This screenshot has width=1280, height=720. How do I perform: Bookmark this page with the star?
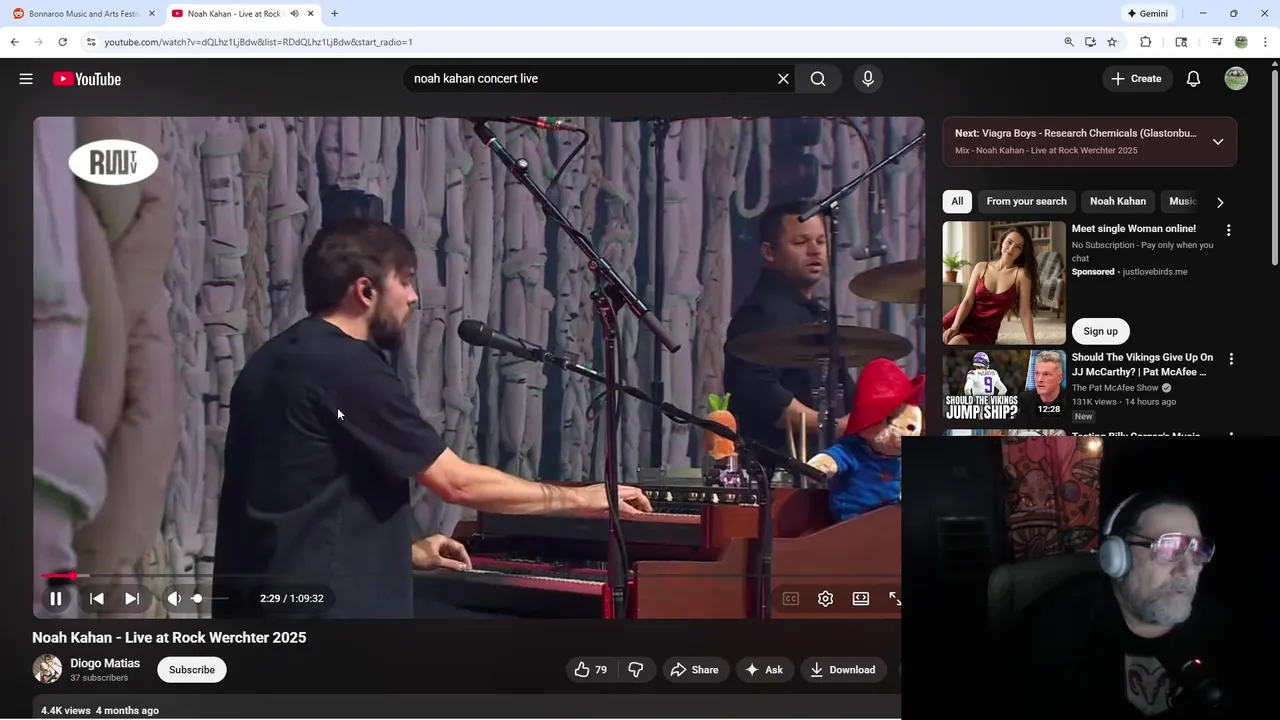1112,42
